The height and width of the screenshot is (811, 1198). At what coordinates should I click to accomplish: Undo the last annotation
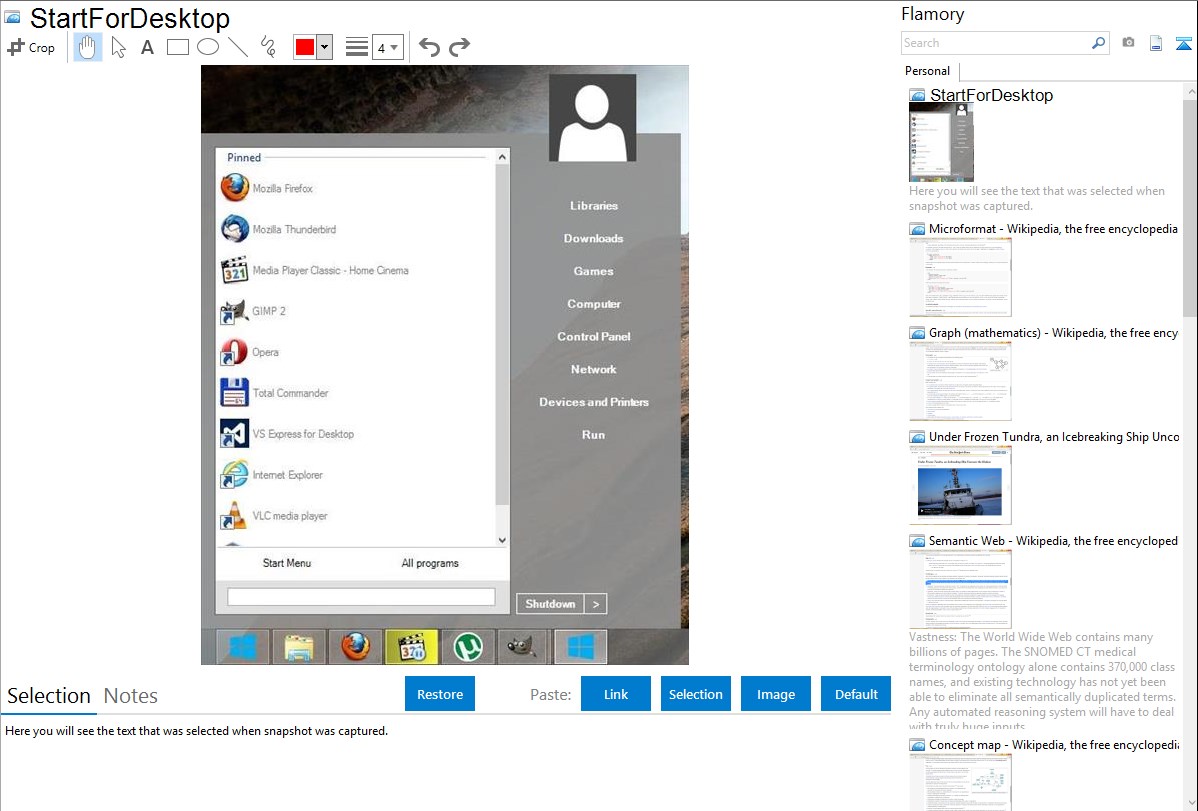coord(429,47)
